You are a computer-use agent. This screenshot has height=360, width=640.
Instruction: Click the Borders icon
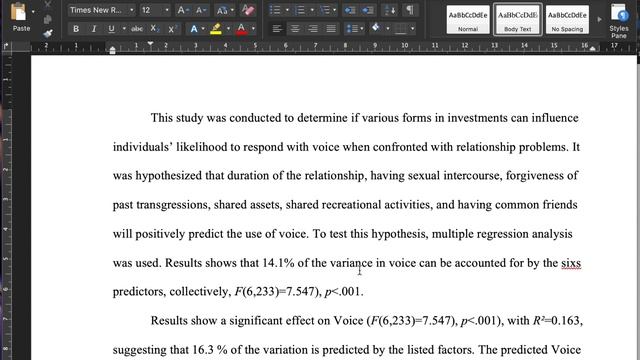(401, 29)
